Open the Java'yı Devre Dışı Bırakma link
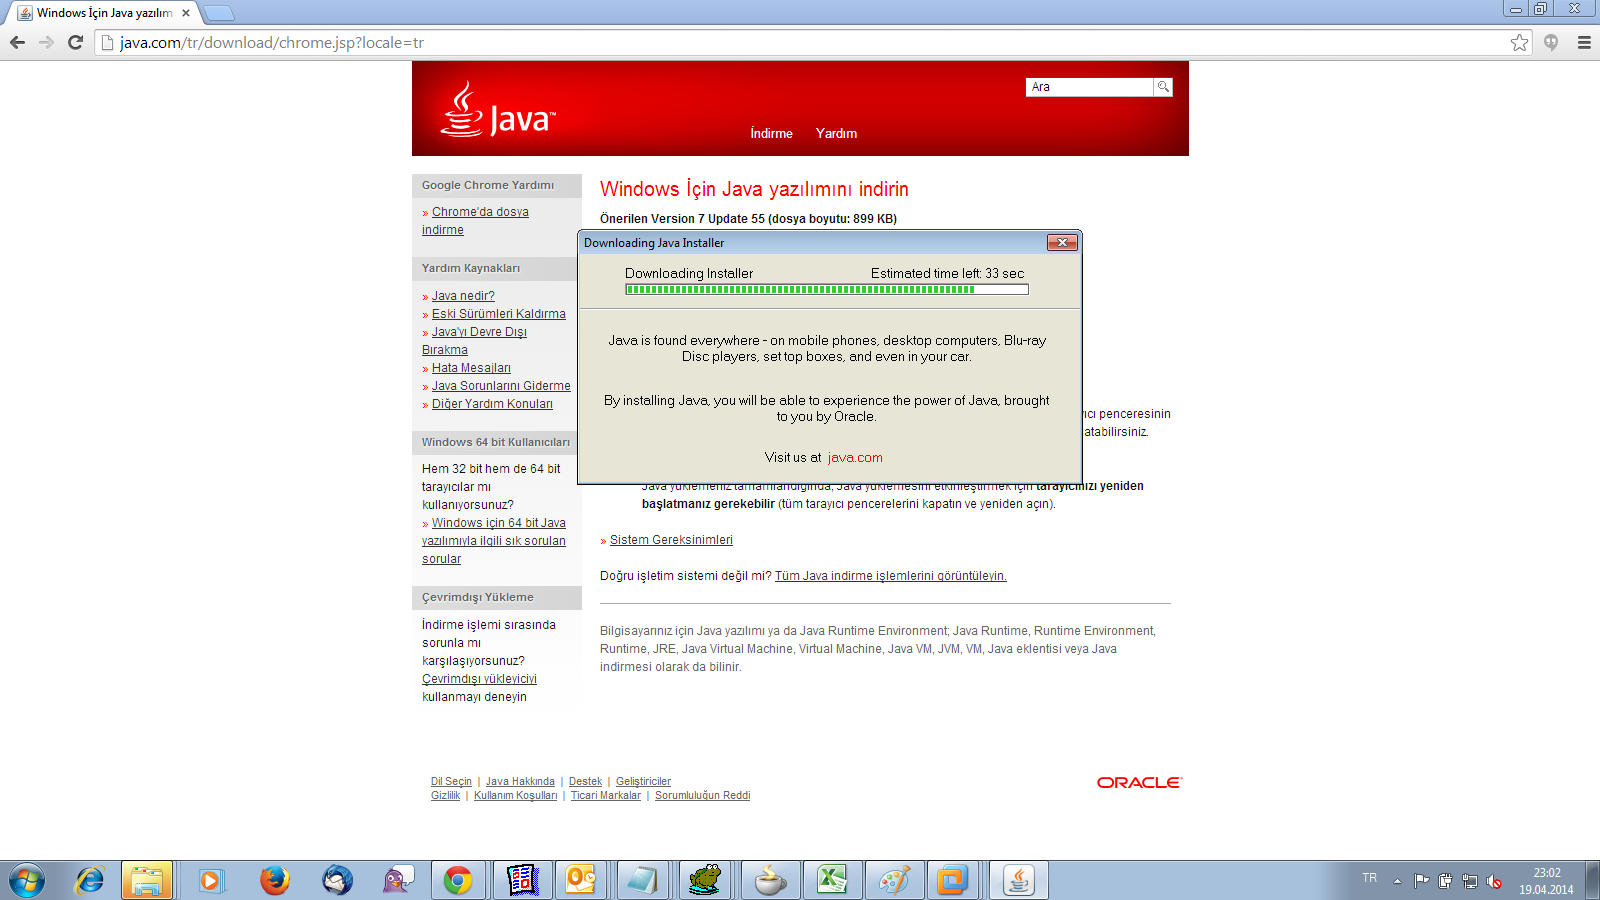Image resolution: width=1600 pixels, height=900 pixels. (474, 341)
